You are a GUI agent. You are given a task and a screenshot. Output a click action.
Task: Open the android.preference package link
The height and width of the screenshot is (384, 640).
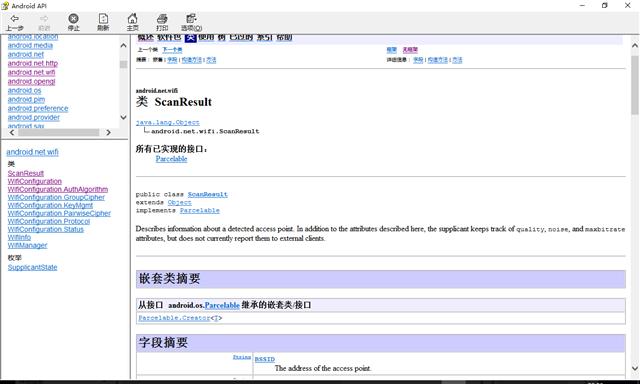tap(38, 108)
